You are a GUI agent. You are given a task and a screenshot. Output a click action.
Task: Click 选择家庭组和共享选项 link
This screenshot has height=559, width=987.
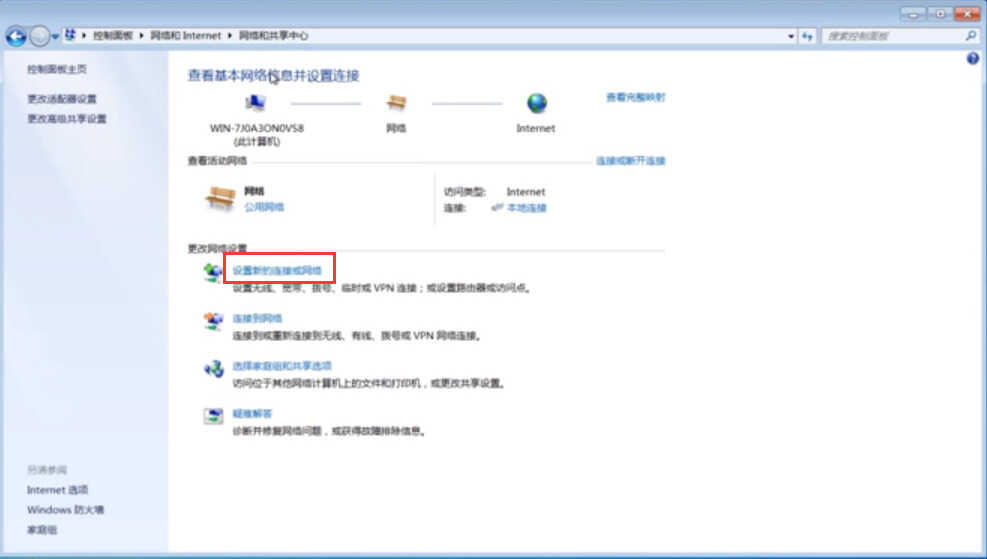pyautogui.click(x=282, y=366)
